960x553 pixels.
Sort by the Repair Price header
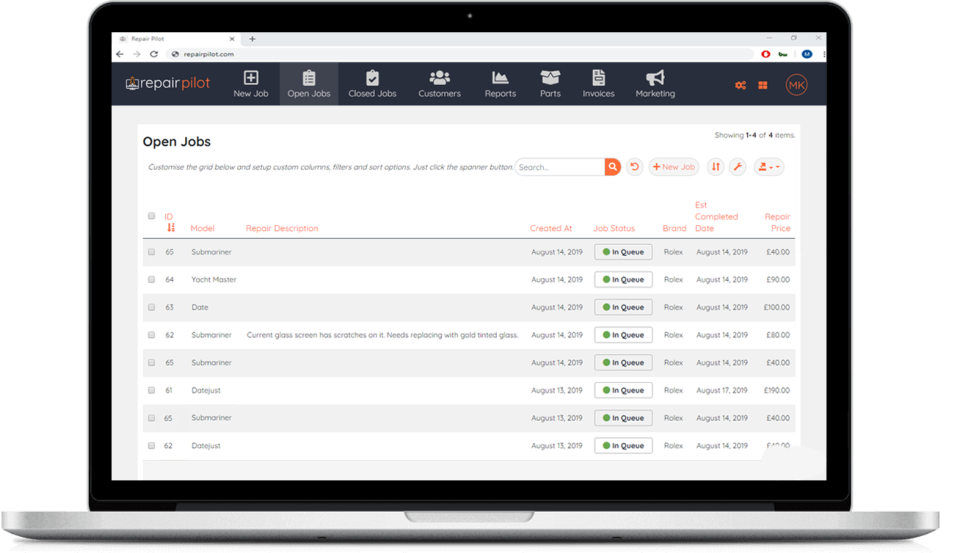[778, 222]
